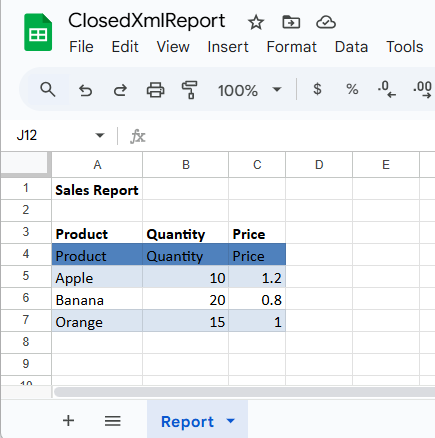The height and width of the screenshot is (438, 435).
Task: Select column B header
Action: pos(186,165)
